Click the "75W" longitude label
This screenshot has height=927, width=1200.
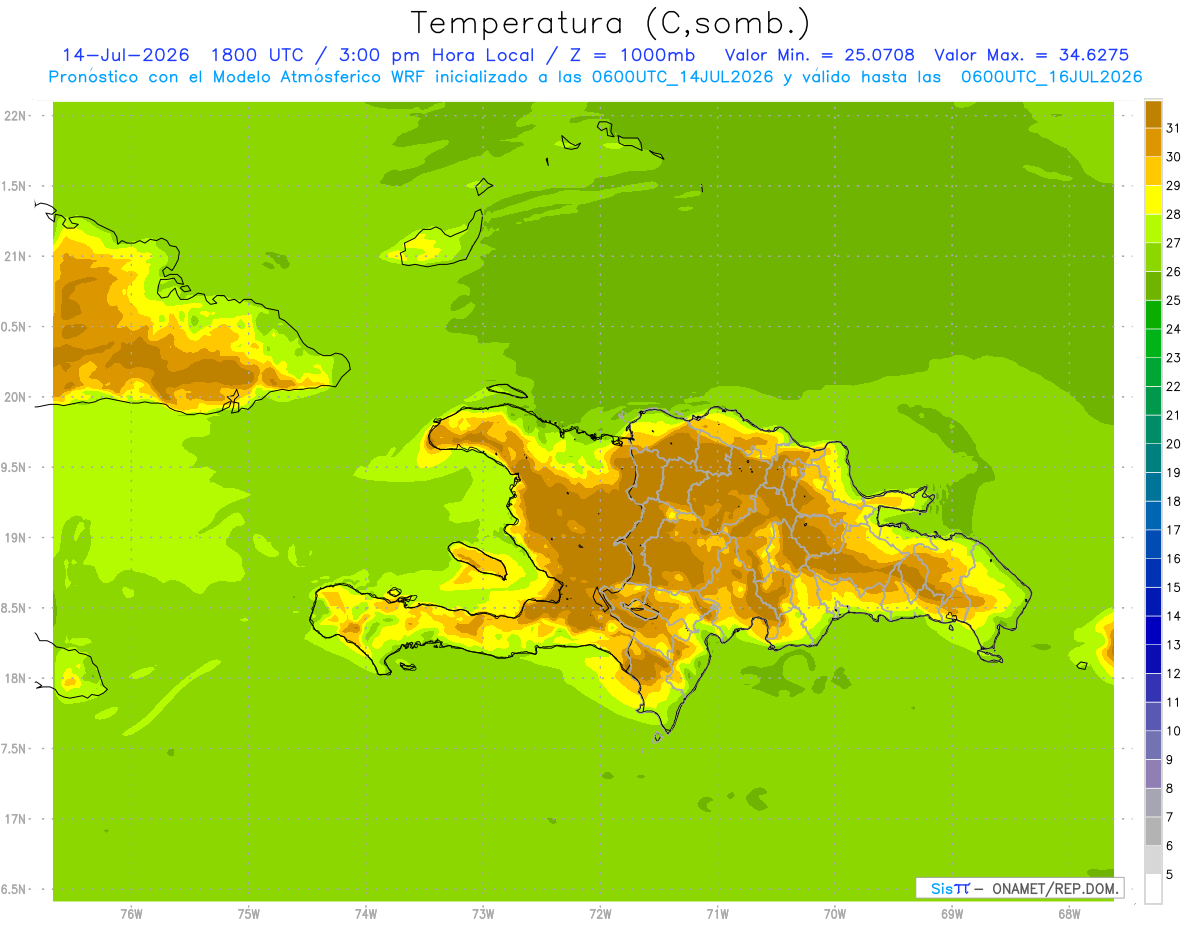(248, 914)
